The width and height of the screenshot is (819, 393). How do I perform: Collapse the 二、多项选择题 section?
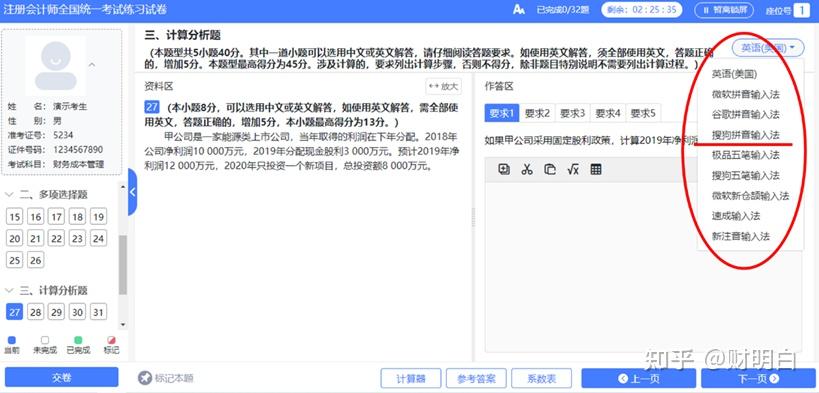9,194
